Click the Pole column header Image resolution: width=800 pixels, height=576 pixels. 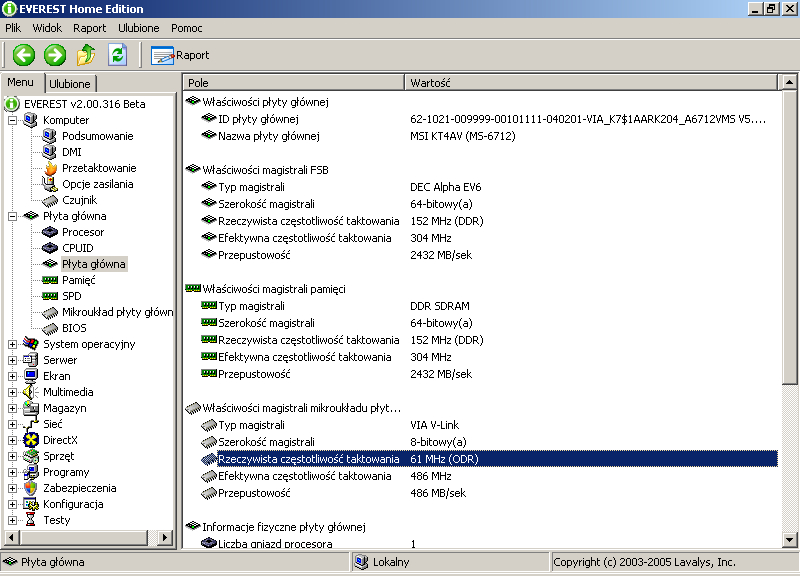point(293,83)
